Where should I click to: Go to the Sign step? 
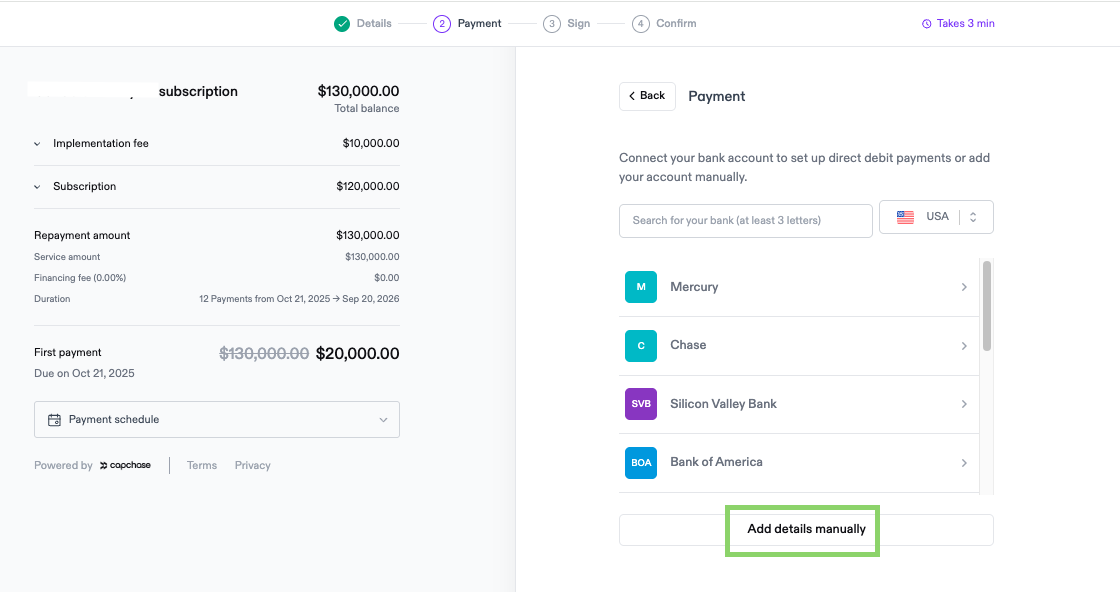tap(566, 24)
